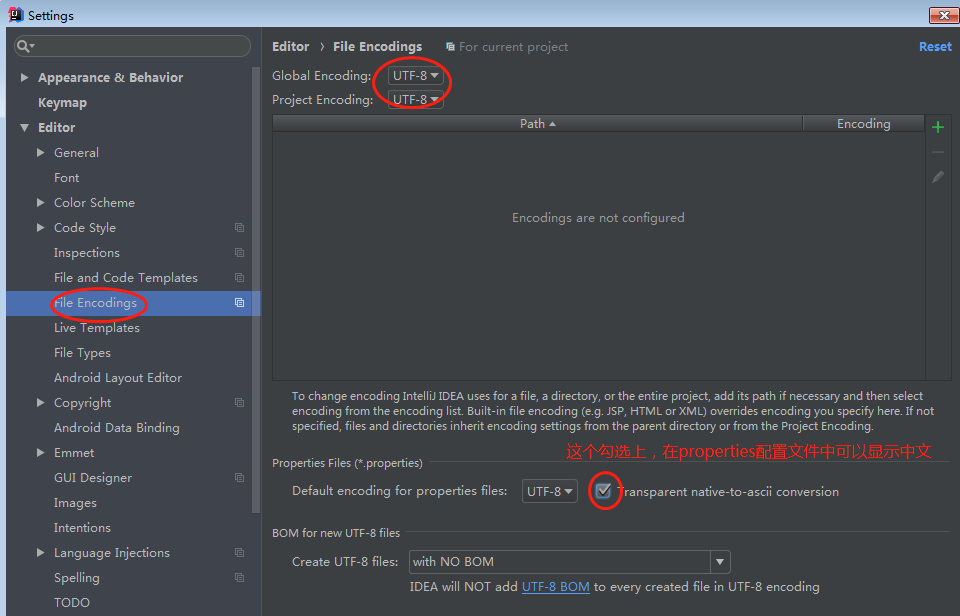The width and height of the screenshot is (960, 616).
Task: Open default encoding for properties files dropdown
Action: pos(550,491)
